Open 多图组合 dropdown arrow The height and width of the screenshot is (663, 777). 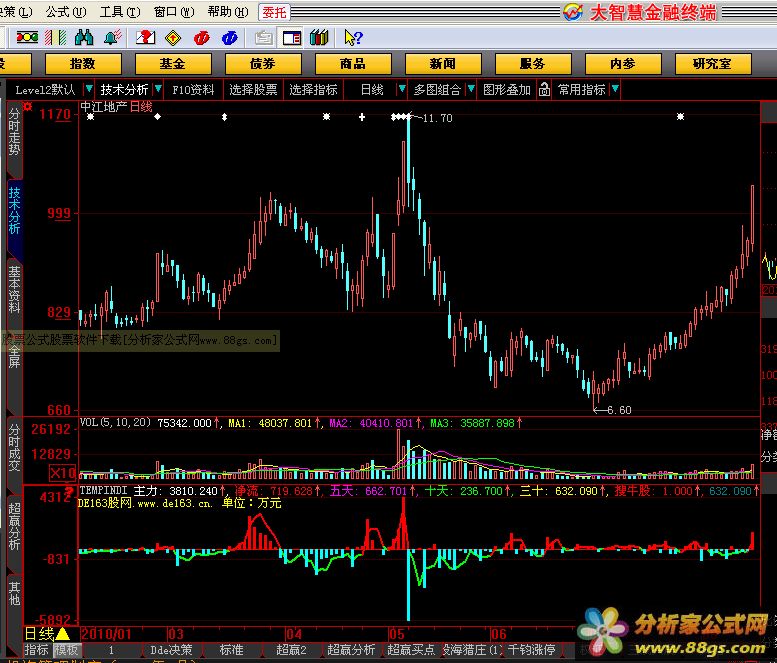click(471, 89)
